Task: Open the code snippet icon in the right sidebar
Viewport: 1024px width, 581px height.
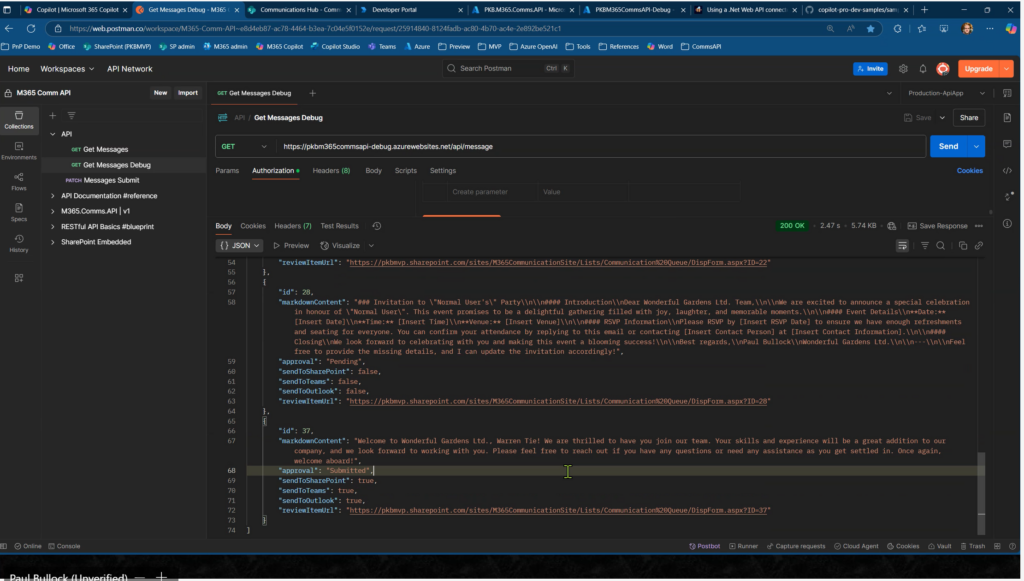Action: (x=1007, y=170)
